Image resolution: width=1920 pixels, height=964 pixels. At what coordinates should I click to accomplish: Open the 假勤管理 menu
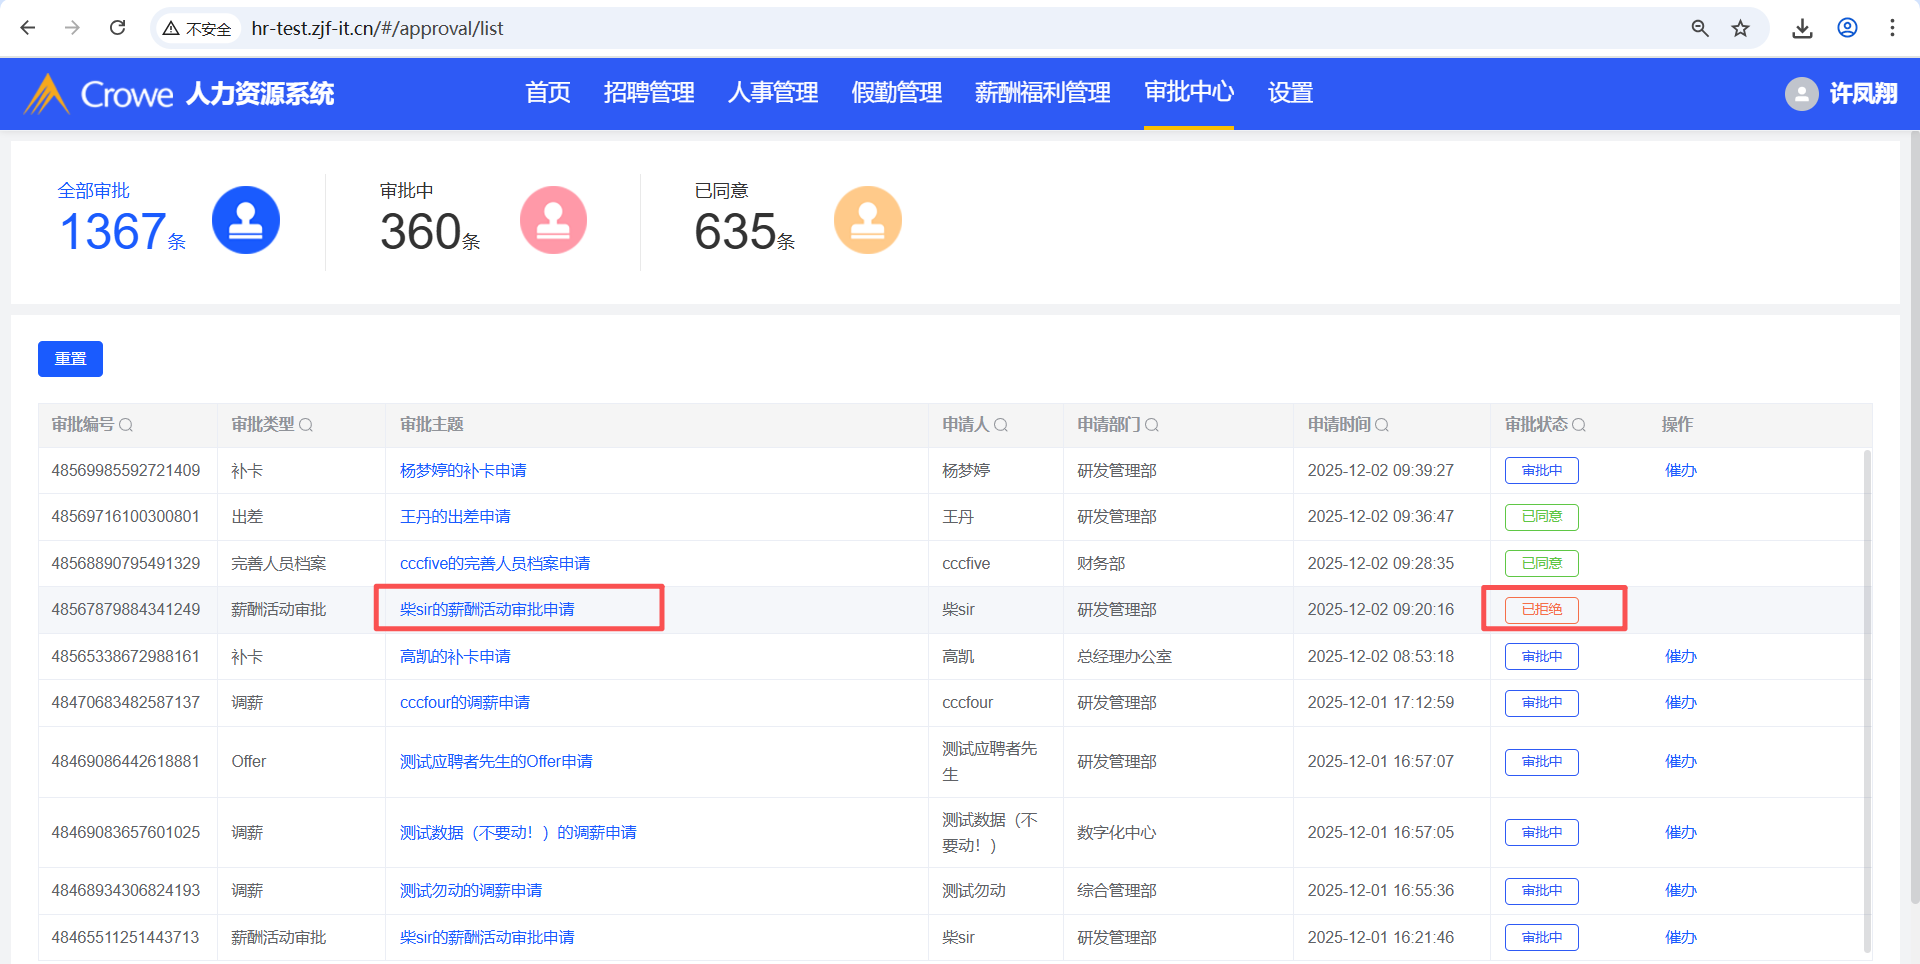pyautogui.click(x=897, y=93)
